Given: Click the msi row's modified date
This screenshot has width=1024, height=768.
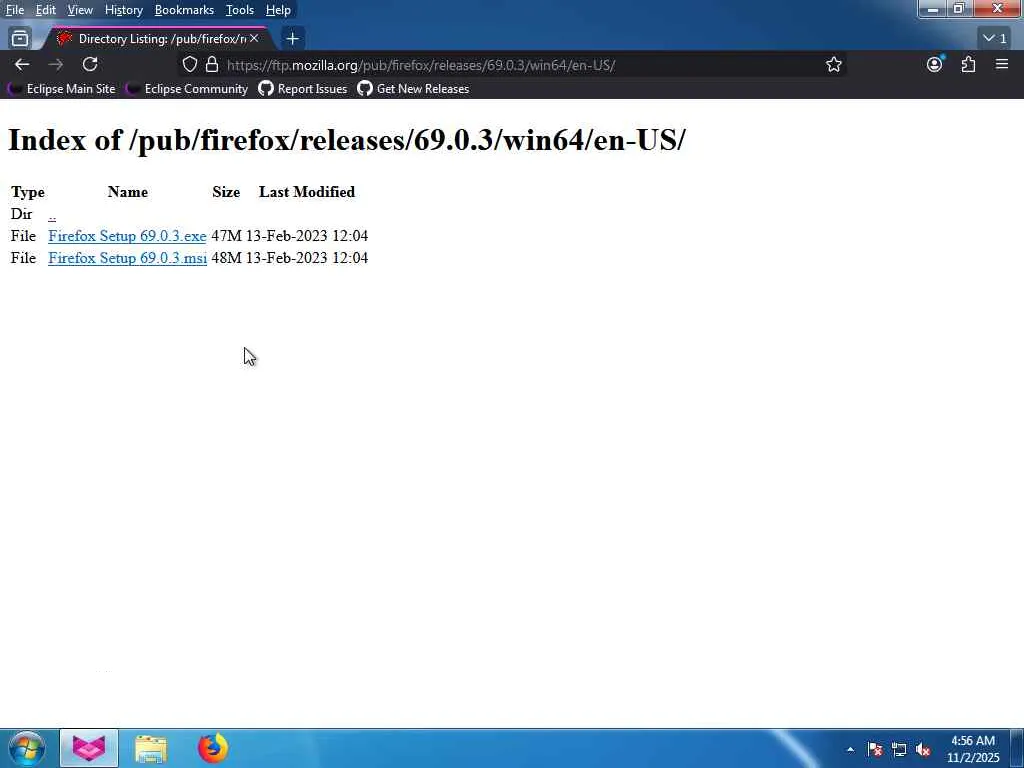Looking at the screenshot, I should coord(307,258).
